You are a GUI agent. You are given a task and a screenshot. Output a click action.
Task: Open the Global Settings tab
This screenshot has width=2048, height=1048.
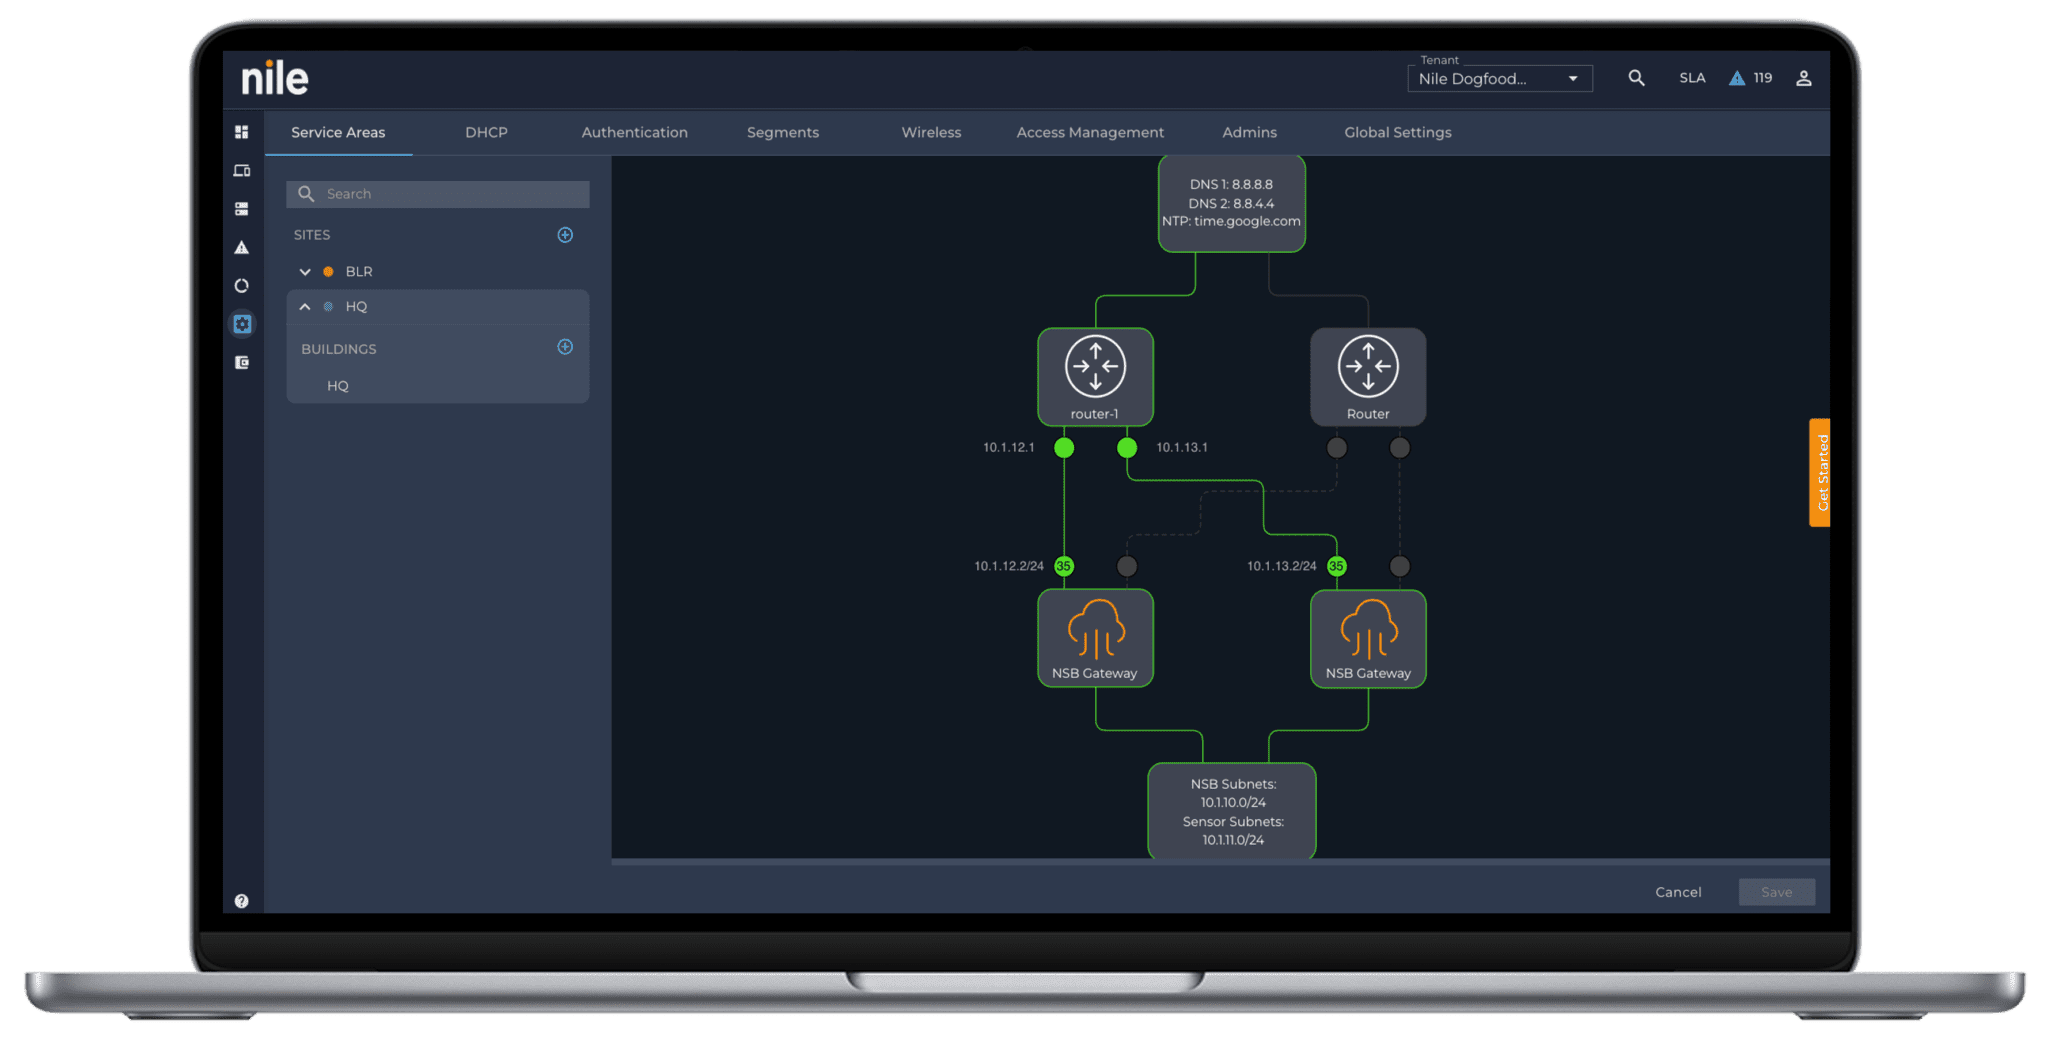(x=1397, y=132)
